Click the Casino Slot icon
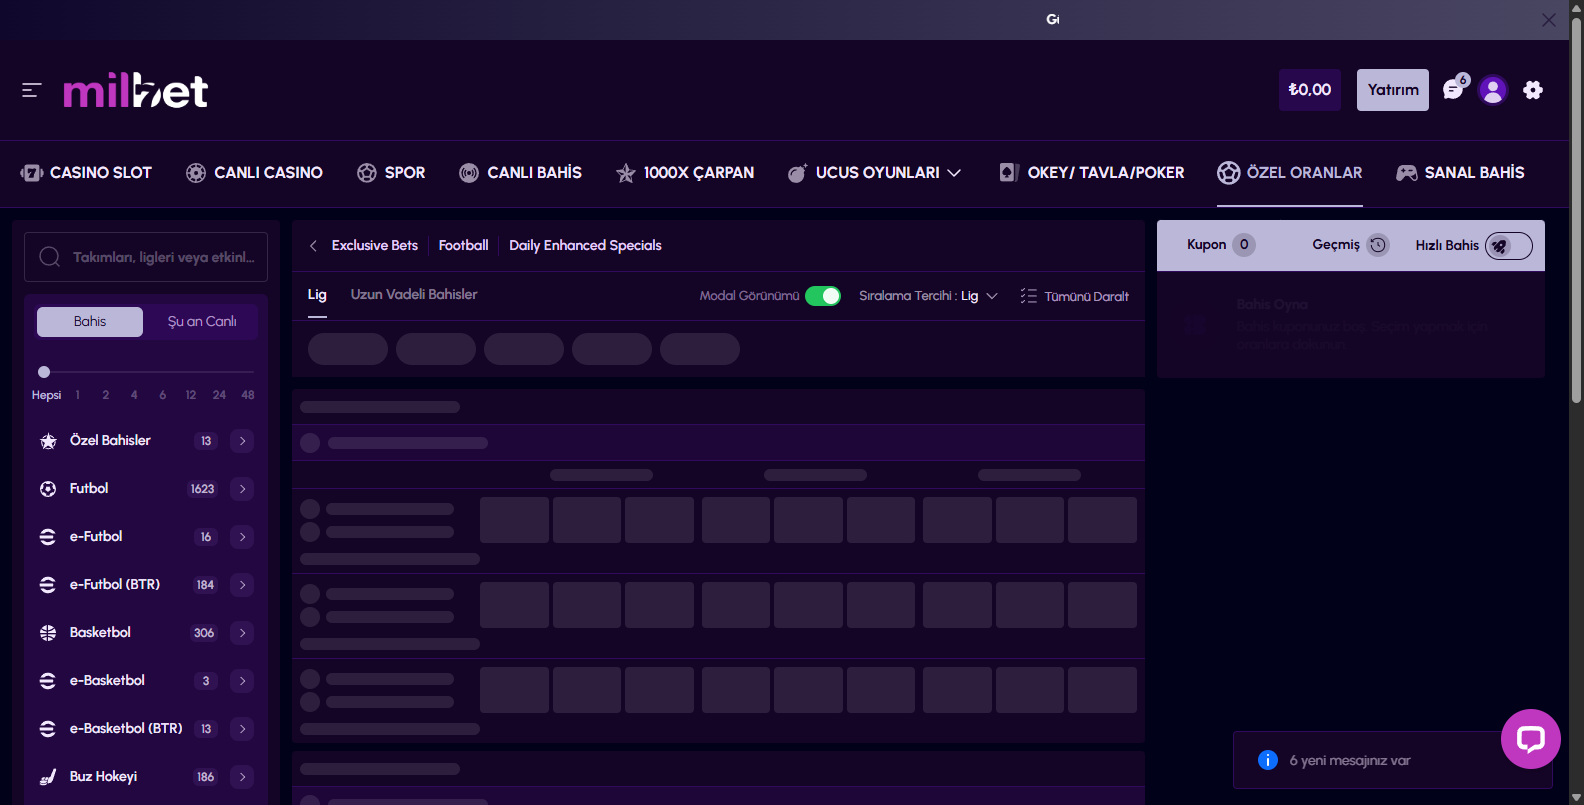 [x=31, y=173]
